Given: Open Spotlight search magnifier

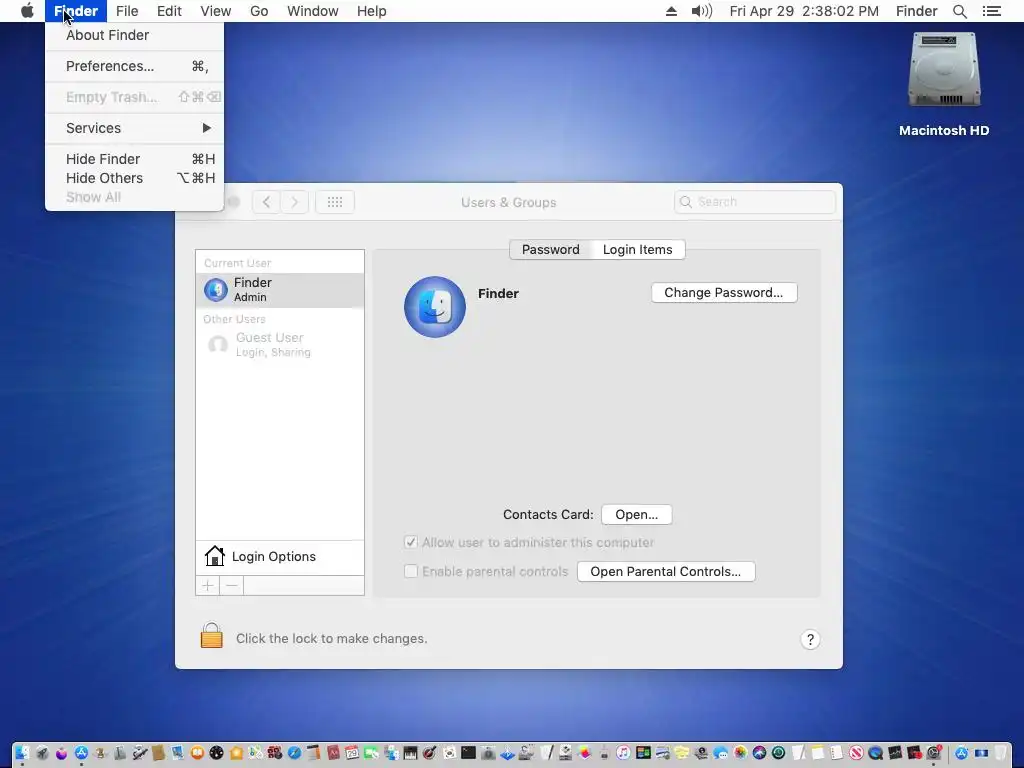Looking at the screenshot, I should [x=959, y=11].
